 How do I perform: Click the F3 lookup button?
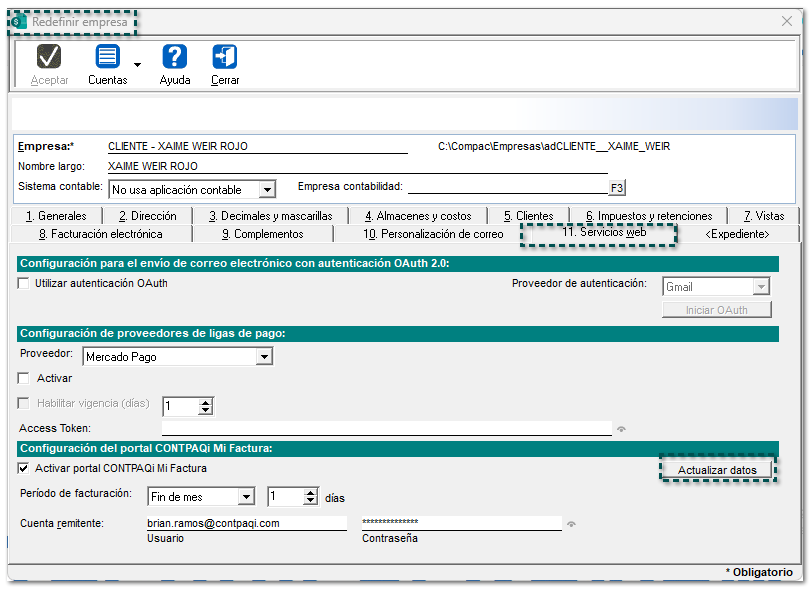[617, 188]
